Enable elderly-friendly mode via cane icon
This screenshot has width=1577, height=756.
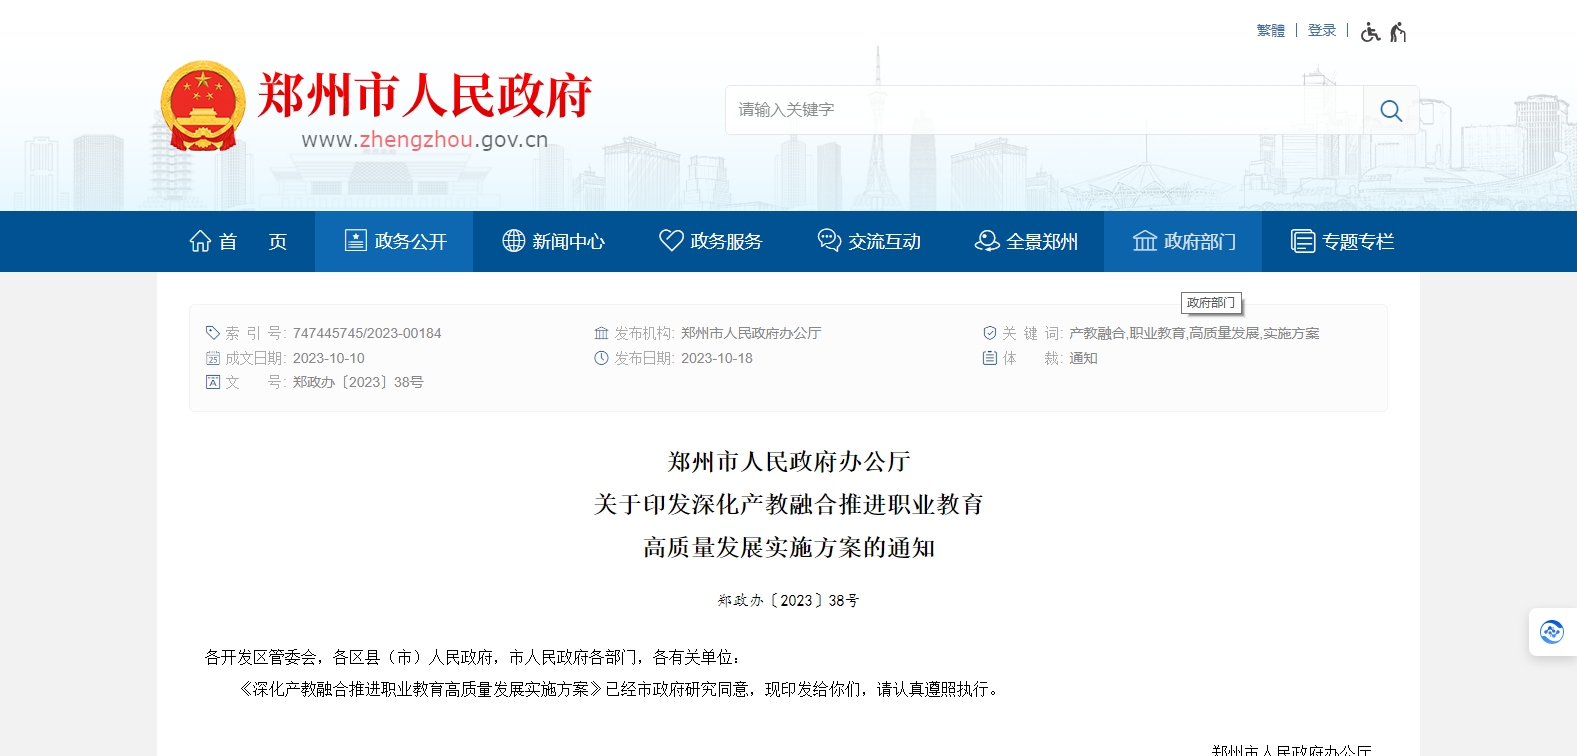pos(1398,32)
